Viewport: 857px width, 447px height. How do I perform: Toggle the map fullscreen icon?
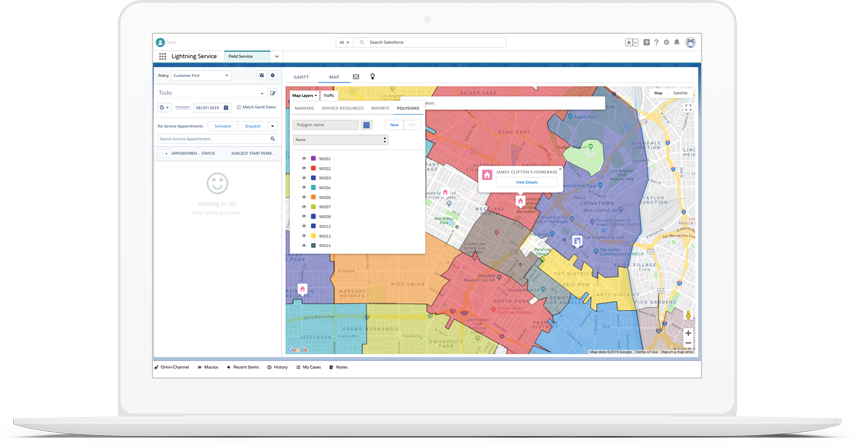coord(688,108)
